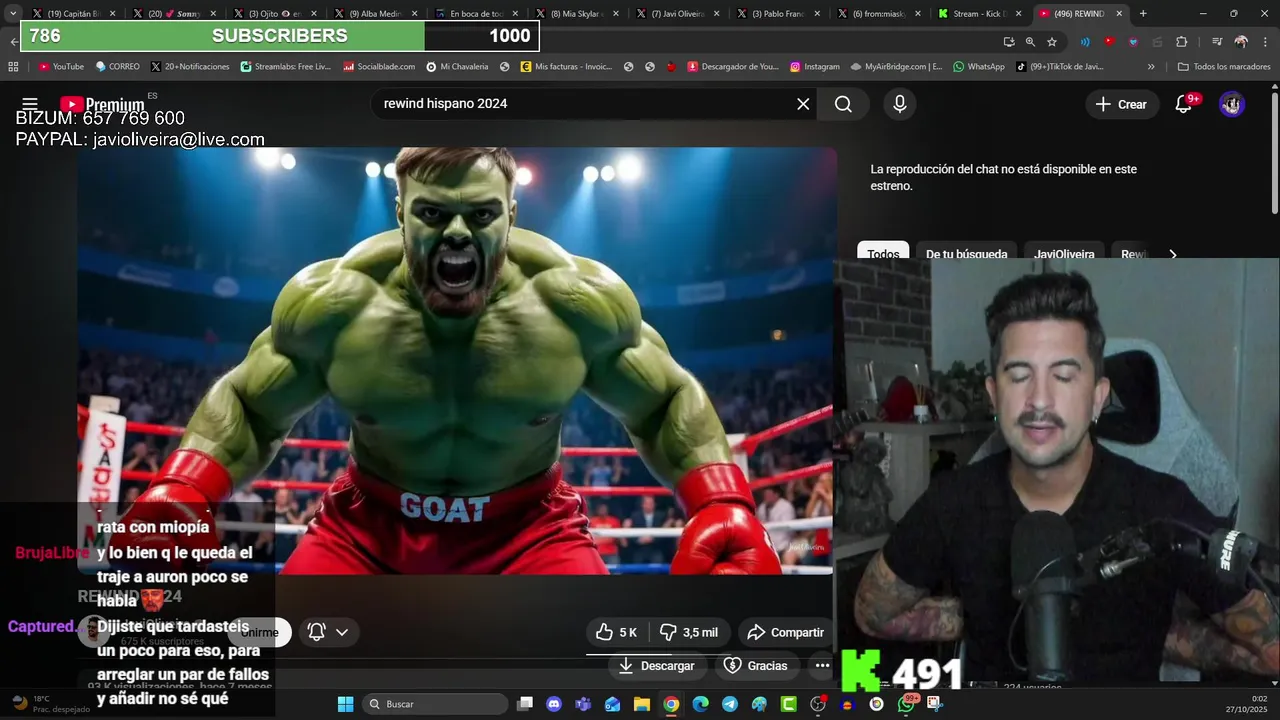Viewport: 1280px width, 720px height.
Task: Open Chrome bookmarks apps grid icon
Action: 13,67
